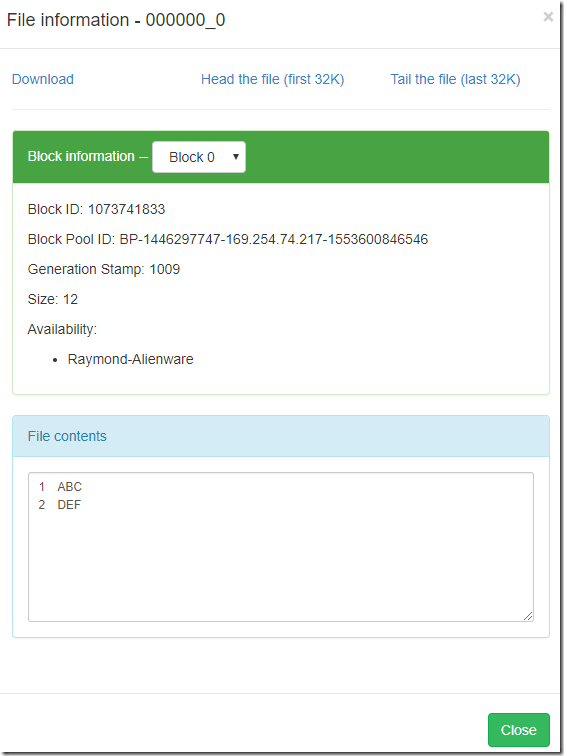Click the dropdown arrow beside Block 0

tap(236, 157)
